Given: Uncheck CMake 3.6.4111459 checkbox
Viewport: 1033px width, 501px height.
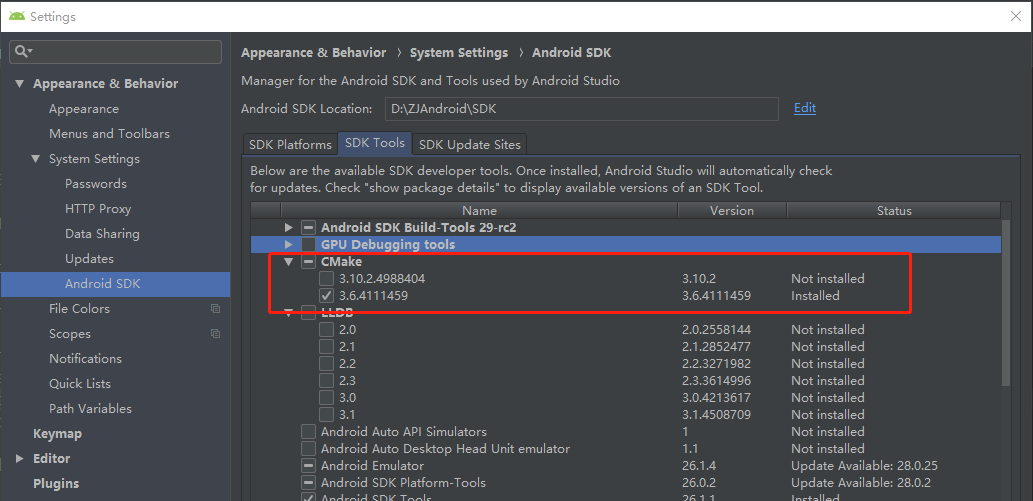Looking at the screenshot, I should pyautogui.click(x=326, y=296).
